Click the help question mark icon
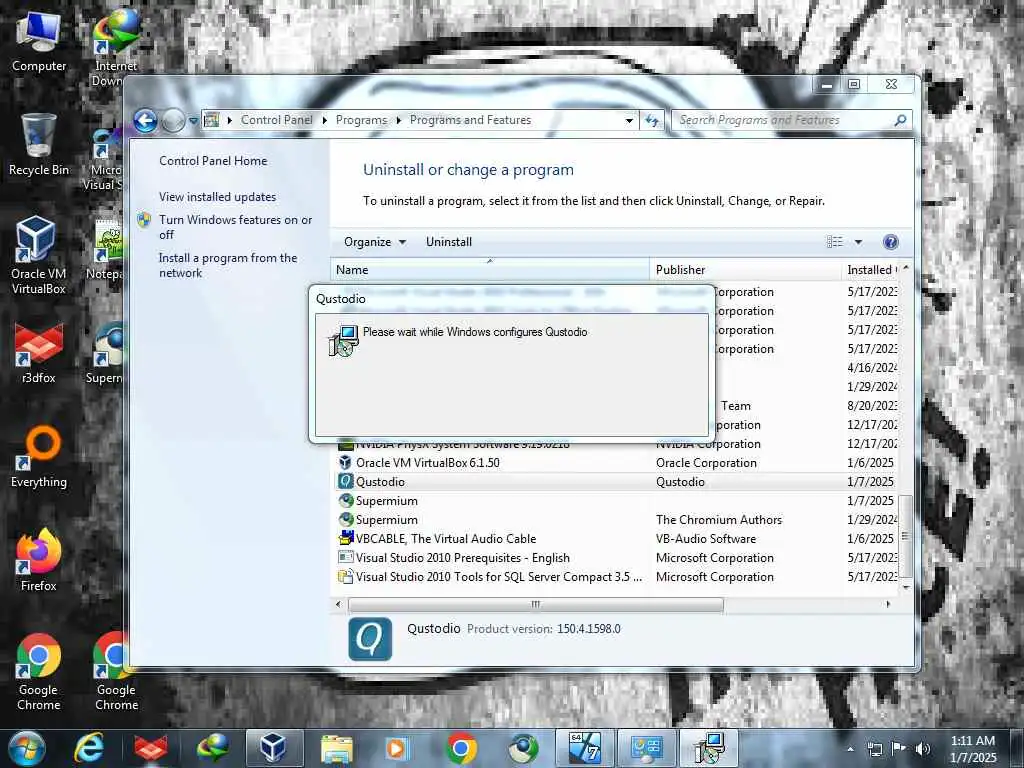 click(x=890, y=242)
